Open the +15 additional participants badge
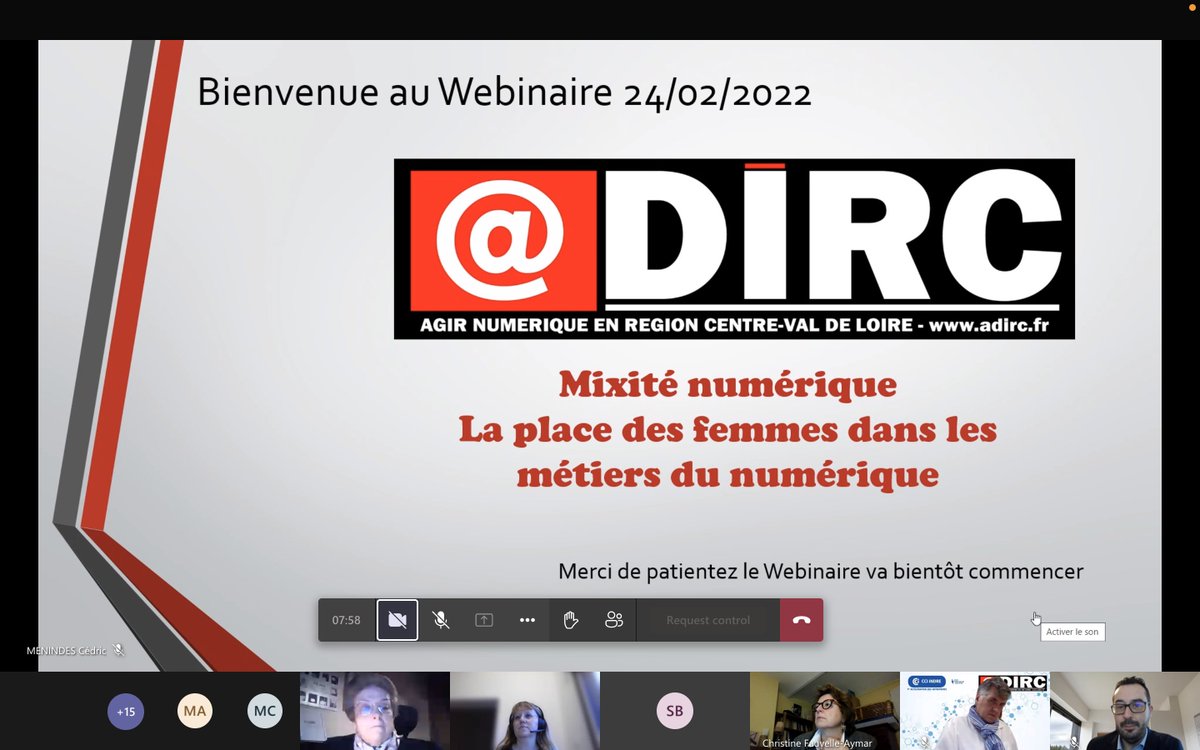 click(125, 712)
